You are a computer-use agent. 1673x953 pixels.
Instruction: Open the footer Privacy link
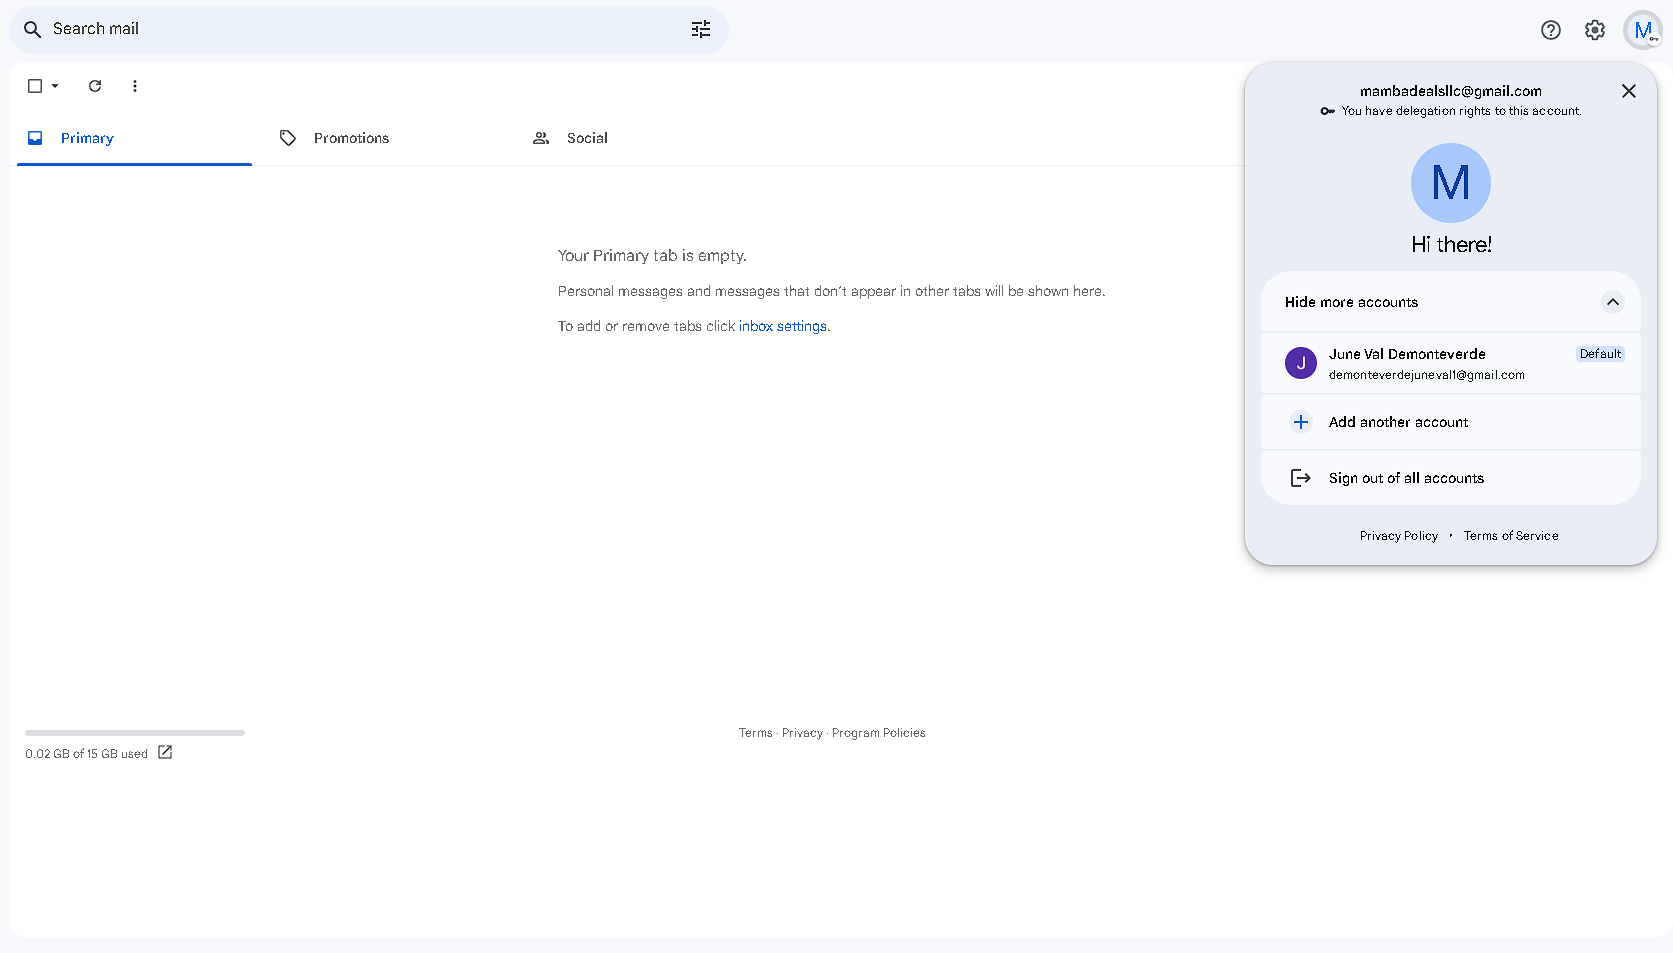coord(802,733)
